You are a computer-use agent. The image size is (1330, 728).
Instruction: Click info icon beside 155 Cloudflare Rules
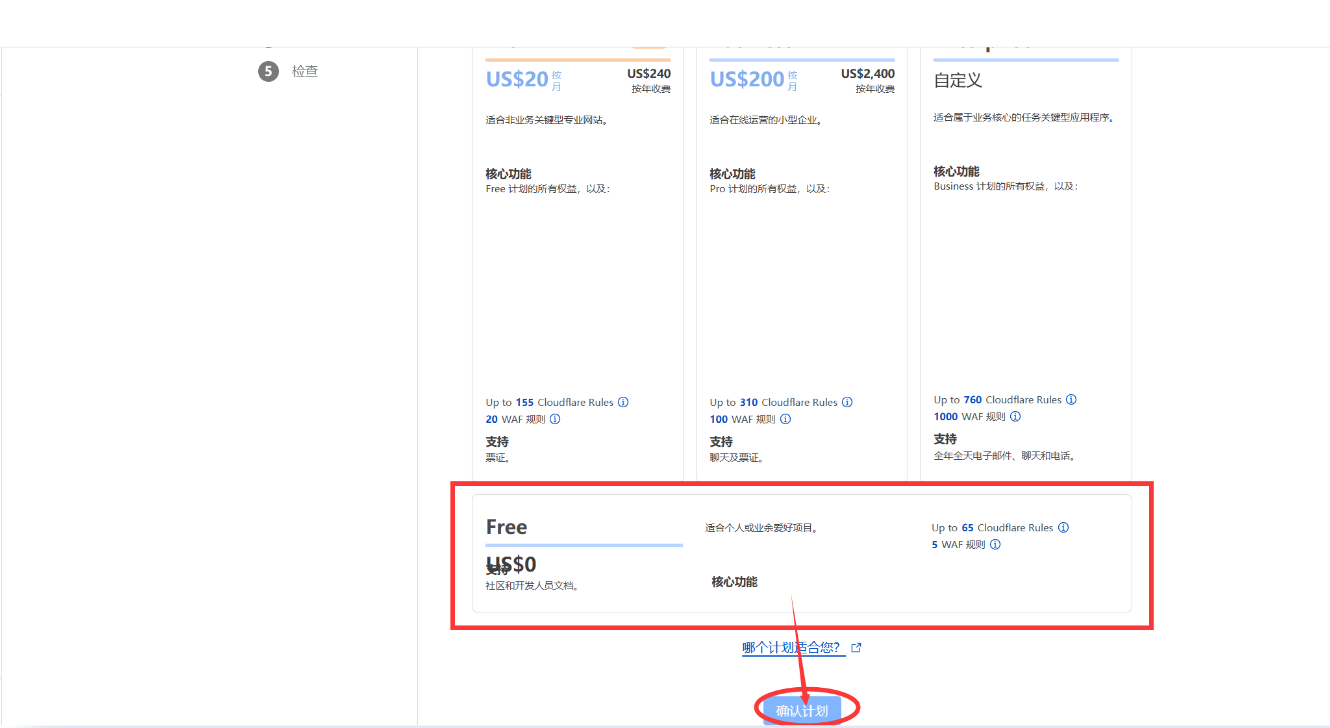click(x=623, y=403)
